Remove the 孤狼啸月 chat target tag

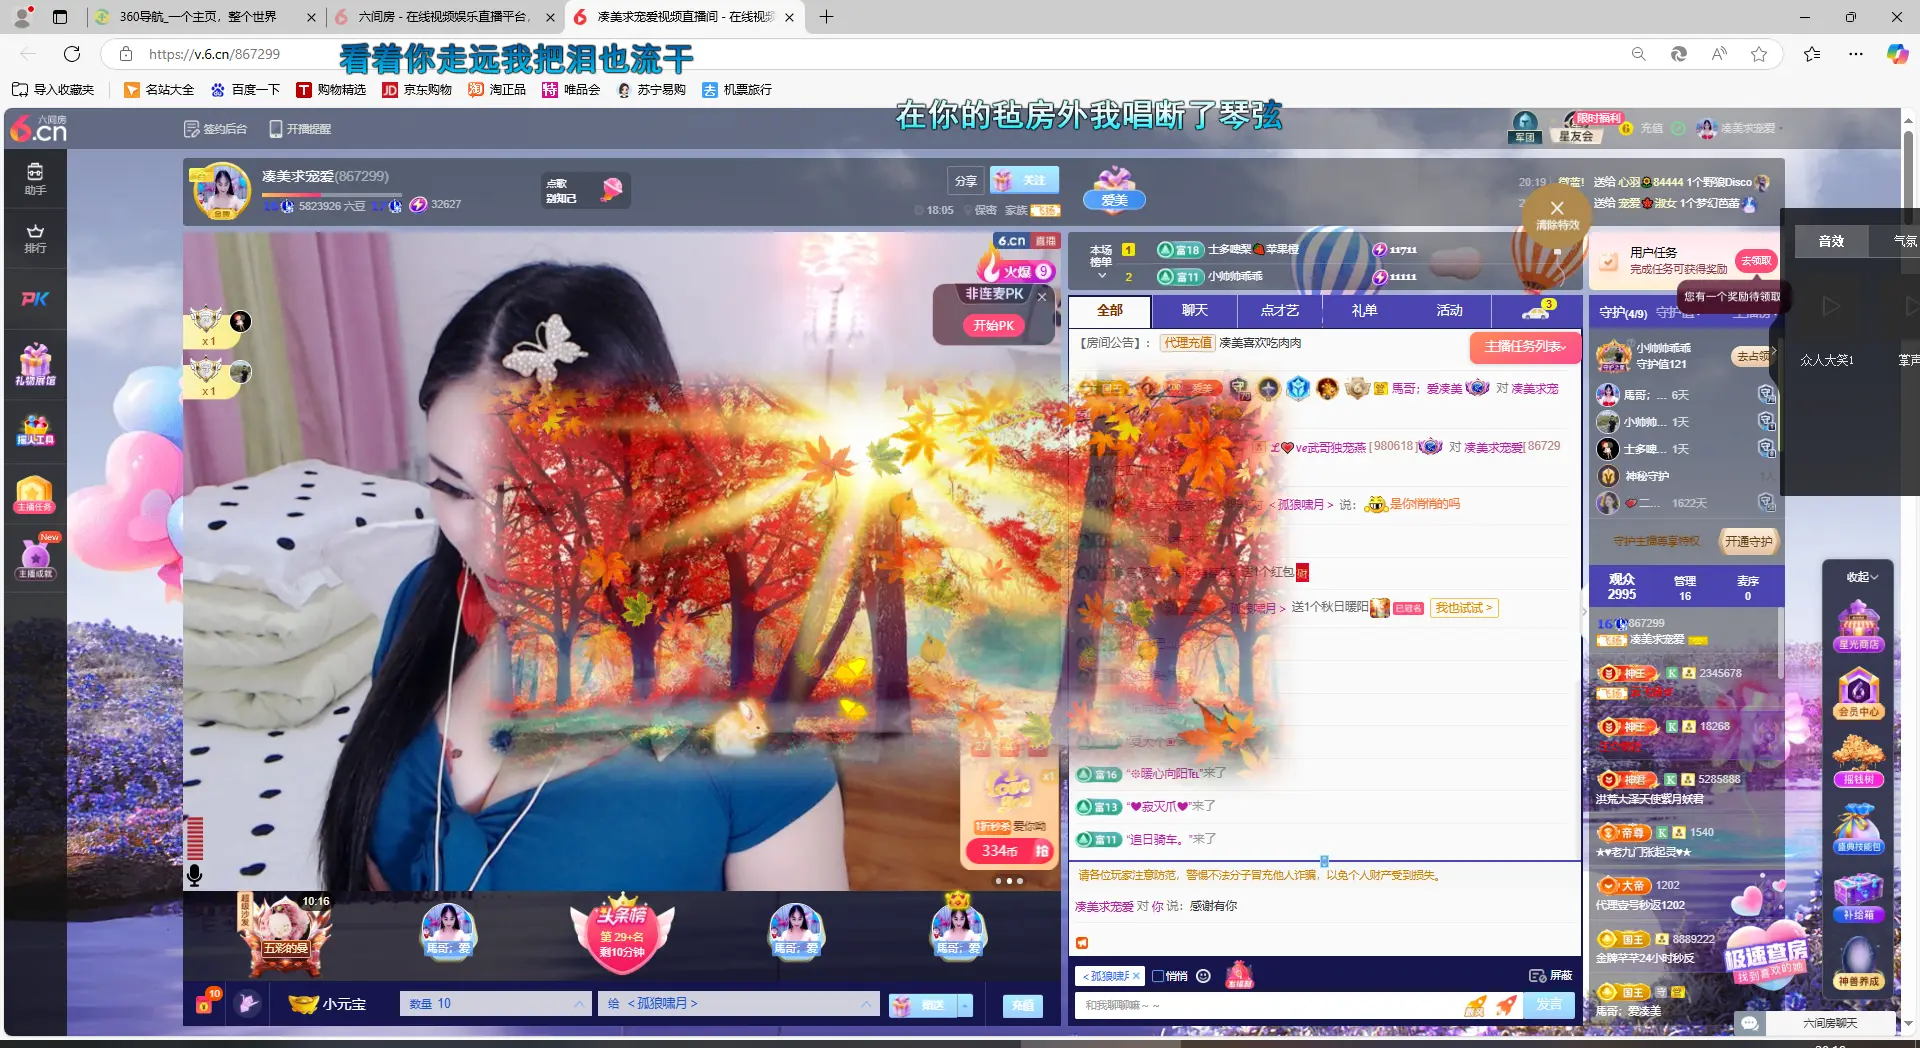coord(1136,976)
